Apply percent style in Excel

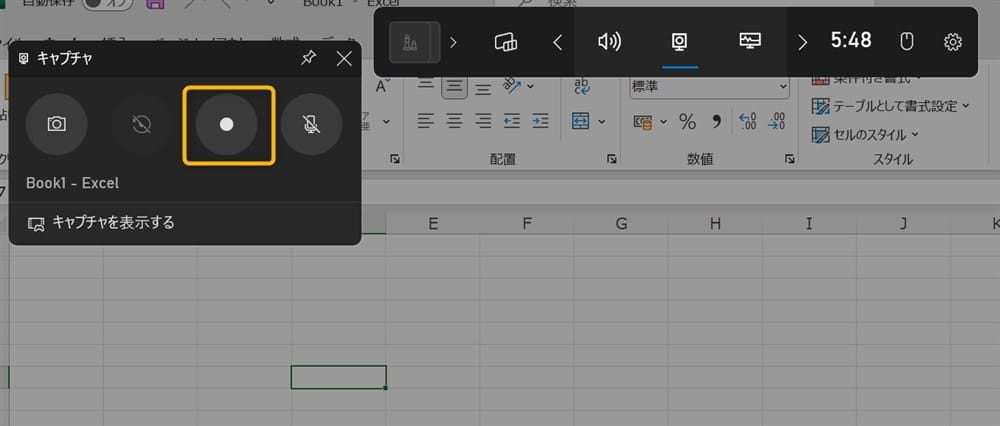687,121
